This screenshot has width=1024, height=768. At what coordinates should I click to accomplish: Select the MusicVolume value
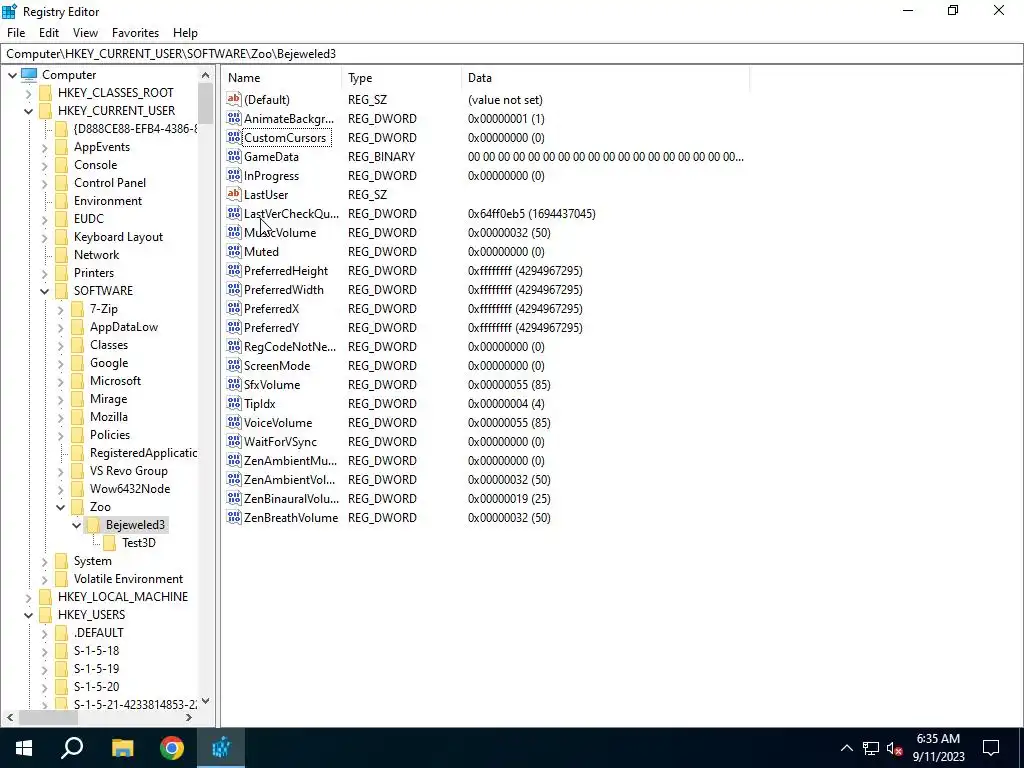point(280,232)
